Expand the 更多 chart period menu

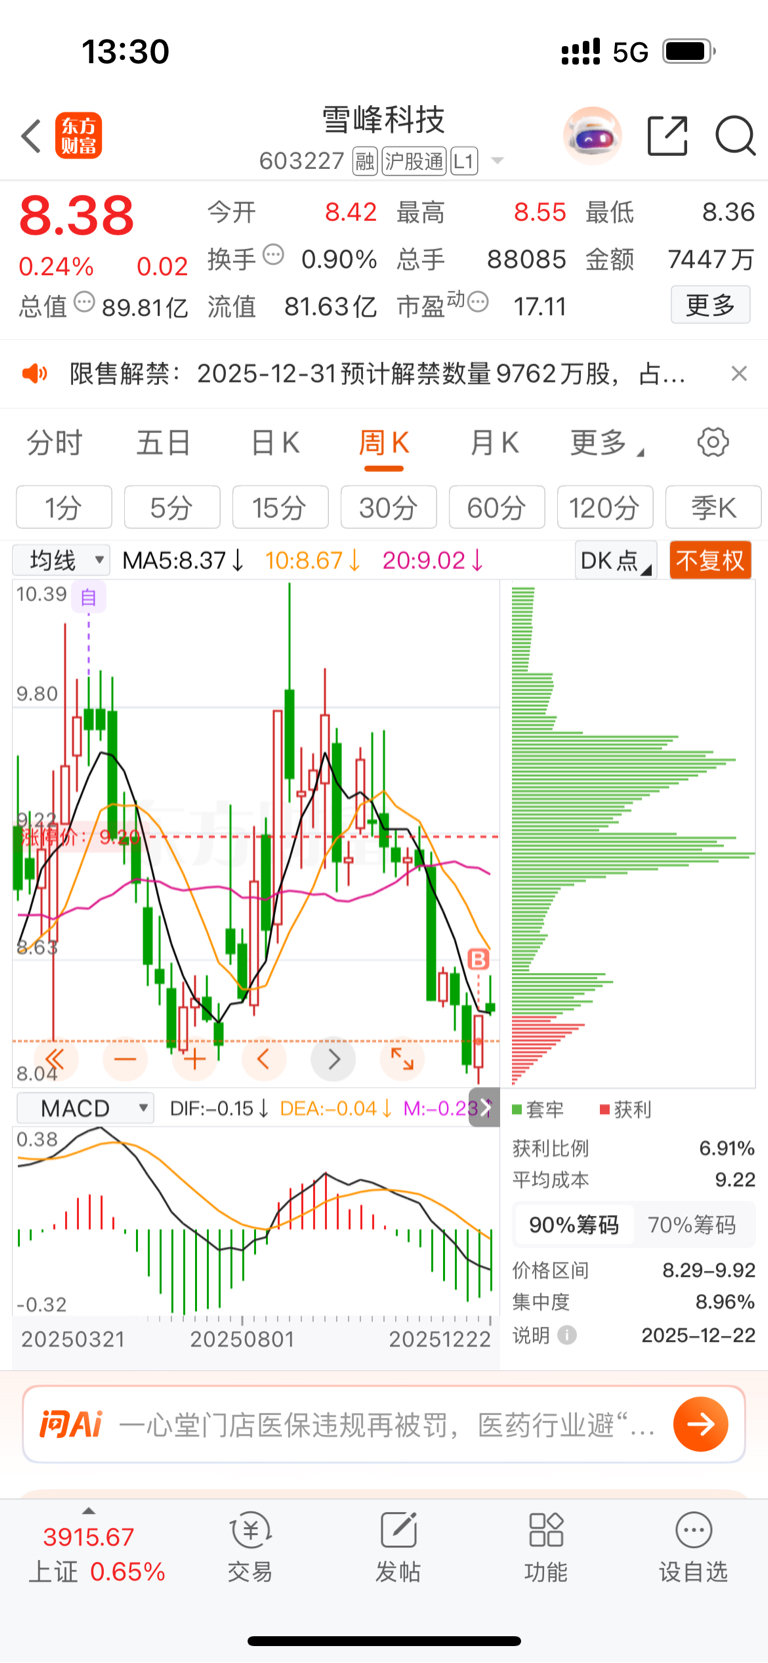(607, 442)
